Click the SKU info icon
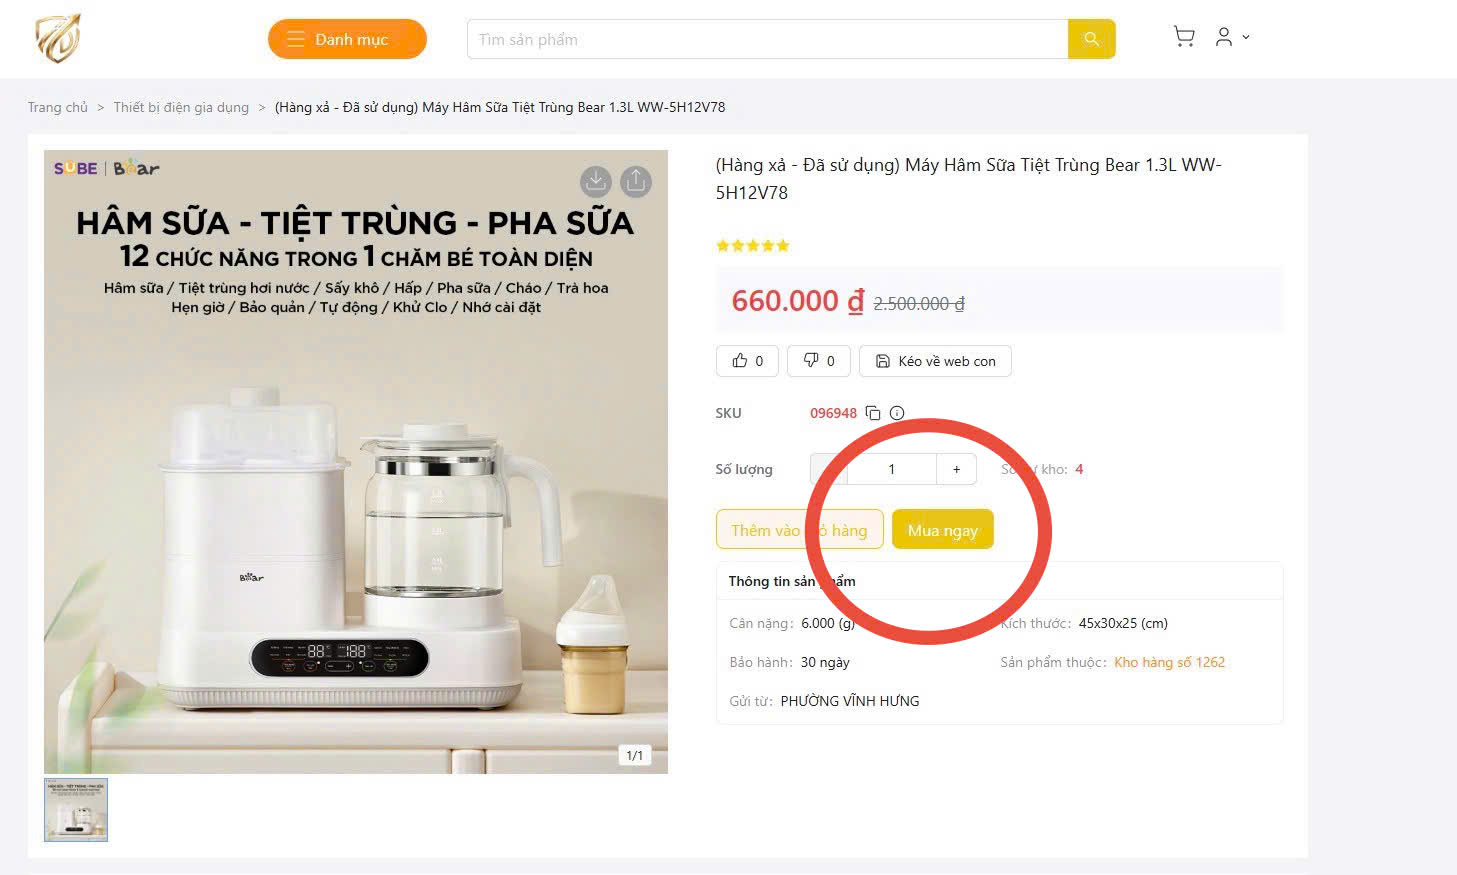The height and width of the screenshot is (875, 1457). click(897, 413)
